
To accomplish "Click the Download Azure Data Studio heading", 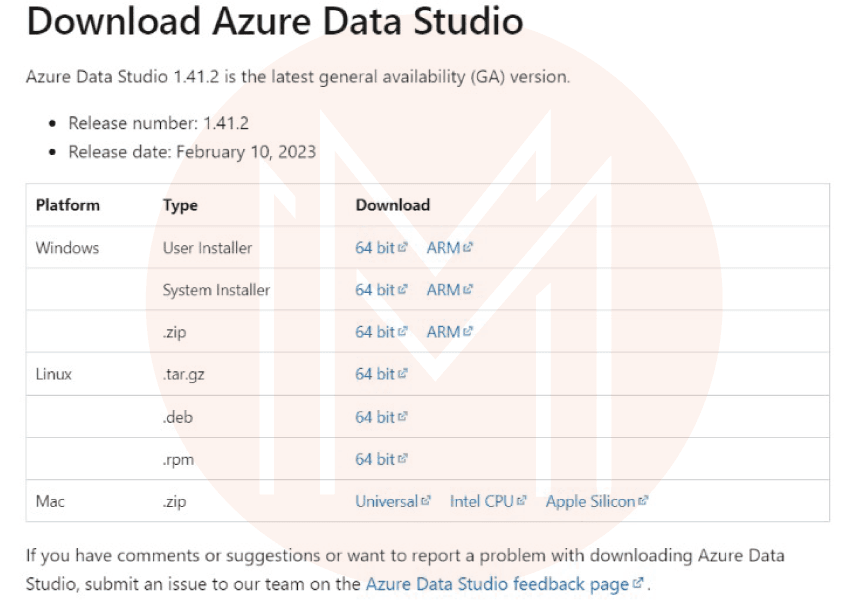I will 274,22.
